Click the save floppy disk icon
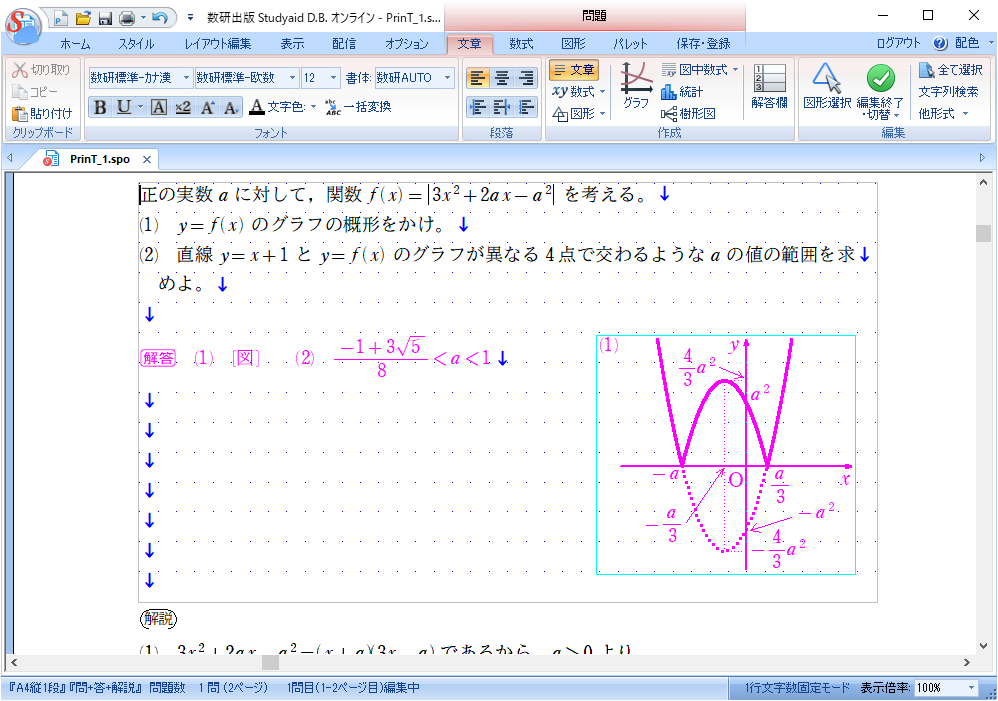 point(104,18)
